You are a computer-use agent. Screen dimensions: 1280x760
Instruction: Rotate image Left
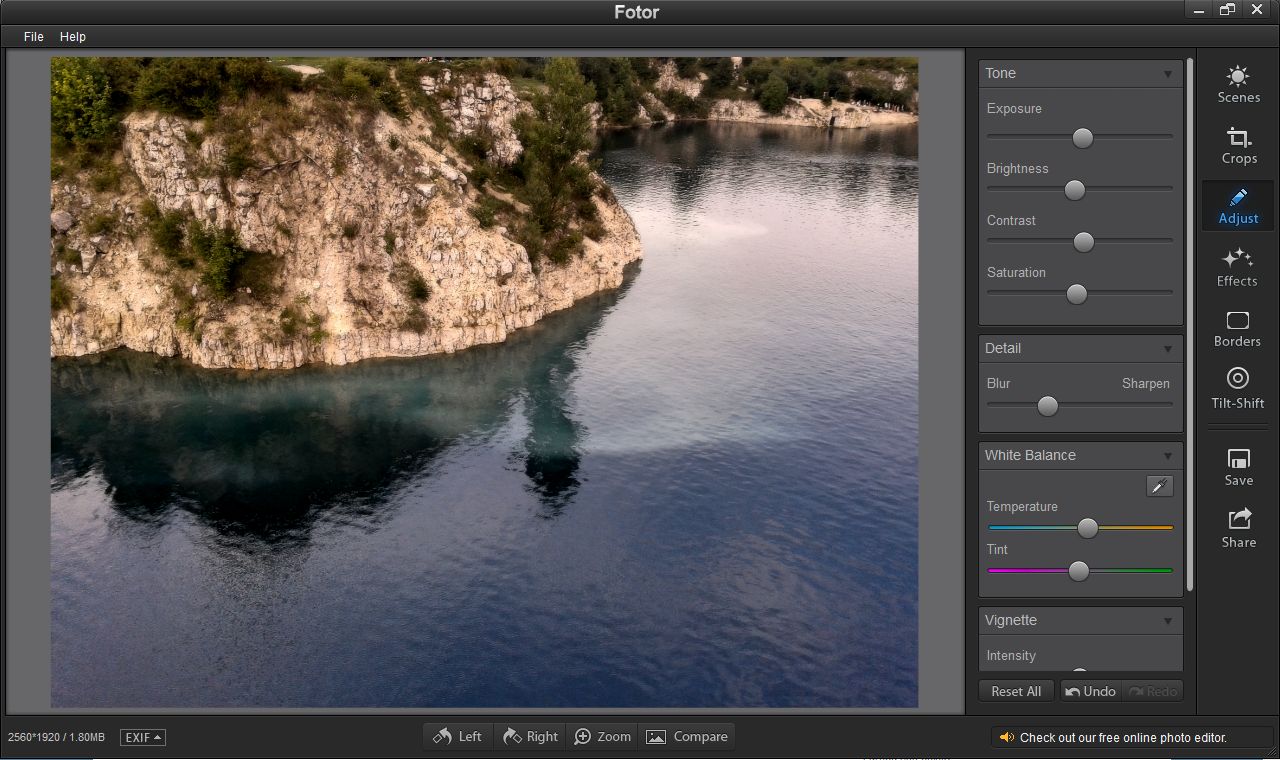[458, 737]
